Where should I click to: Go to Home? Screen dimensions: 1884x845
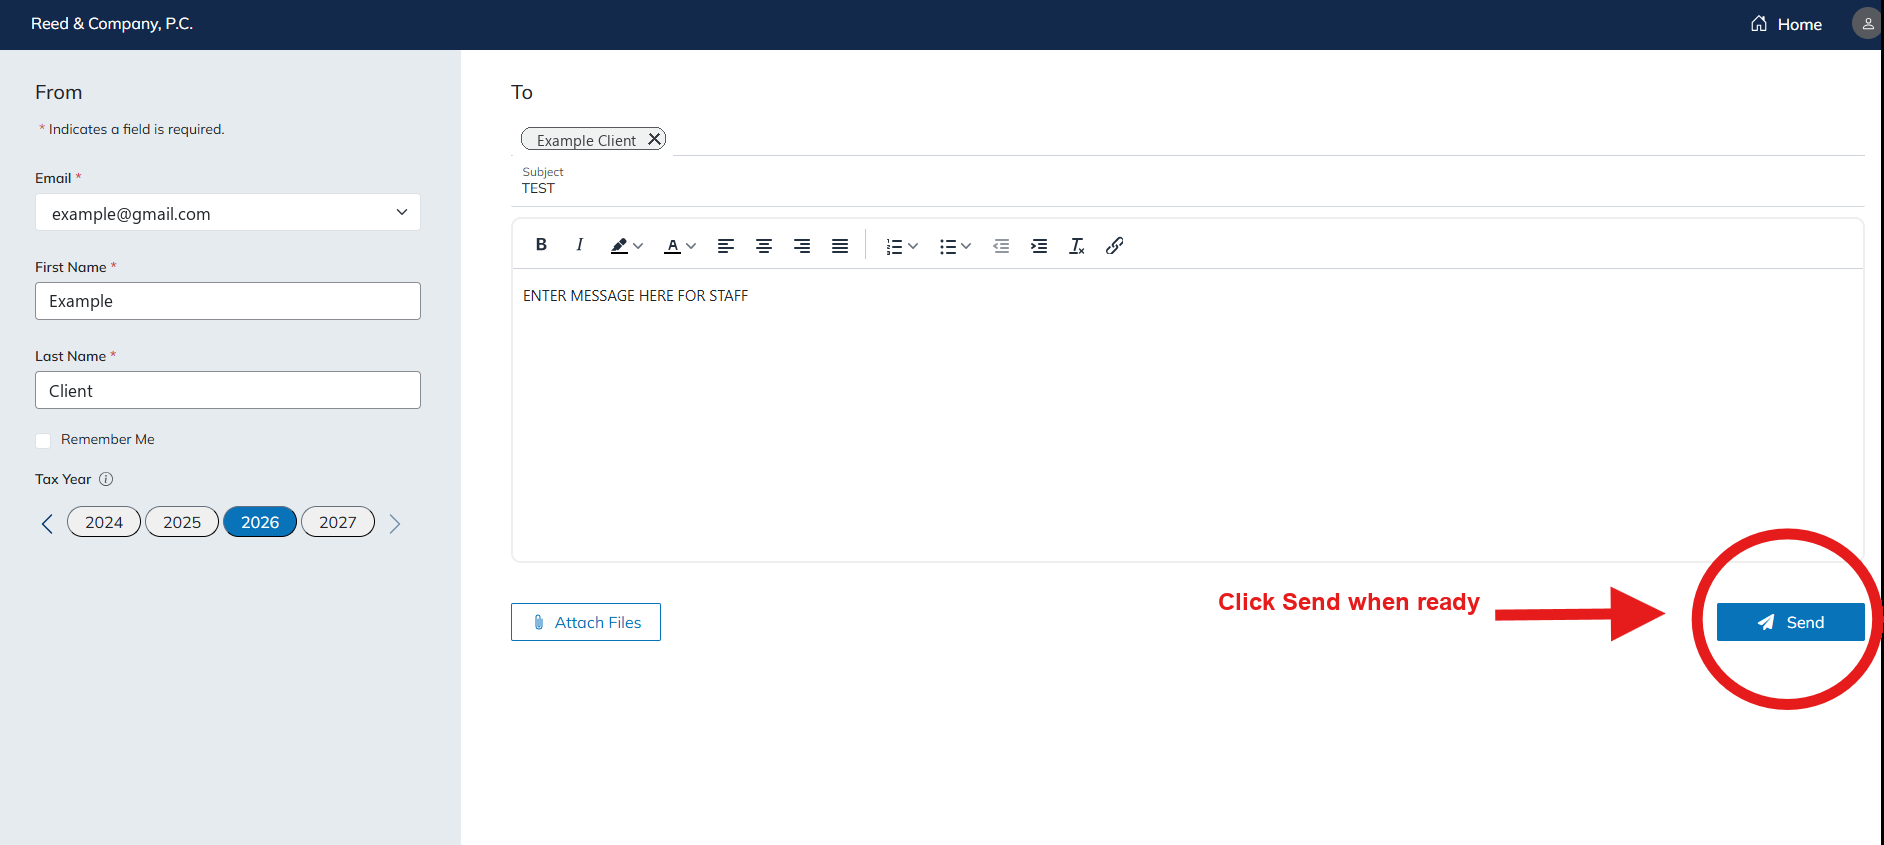(x=1786, y=24)
